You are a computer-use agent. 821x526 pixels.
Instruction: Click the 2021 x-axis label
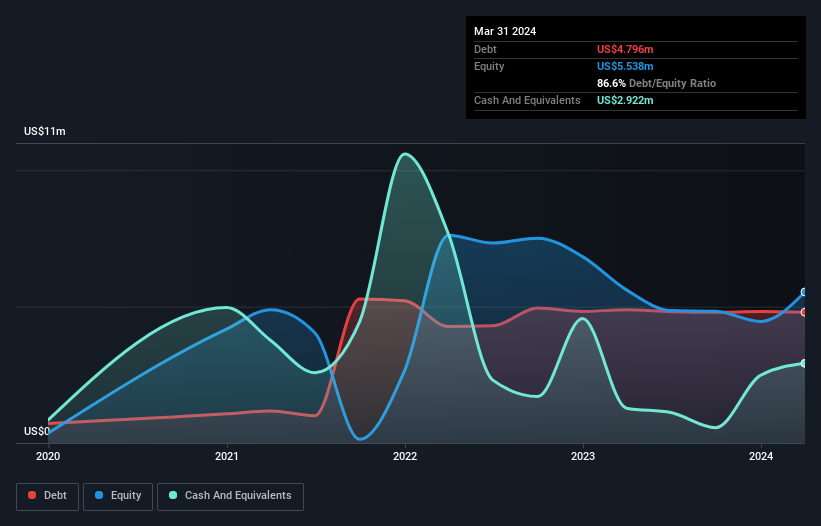(227, 456)
